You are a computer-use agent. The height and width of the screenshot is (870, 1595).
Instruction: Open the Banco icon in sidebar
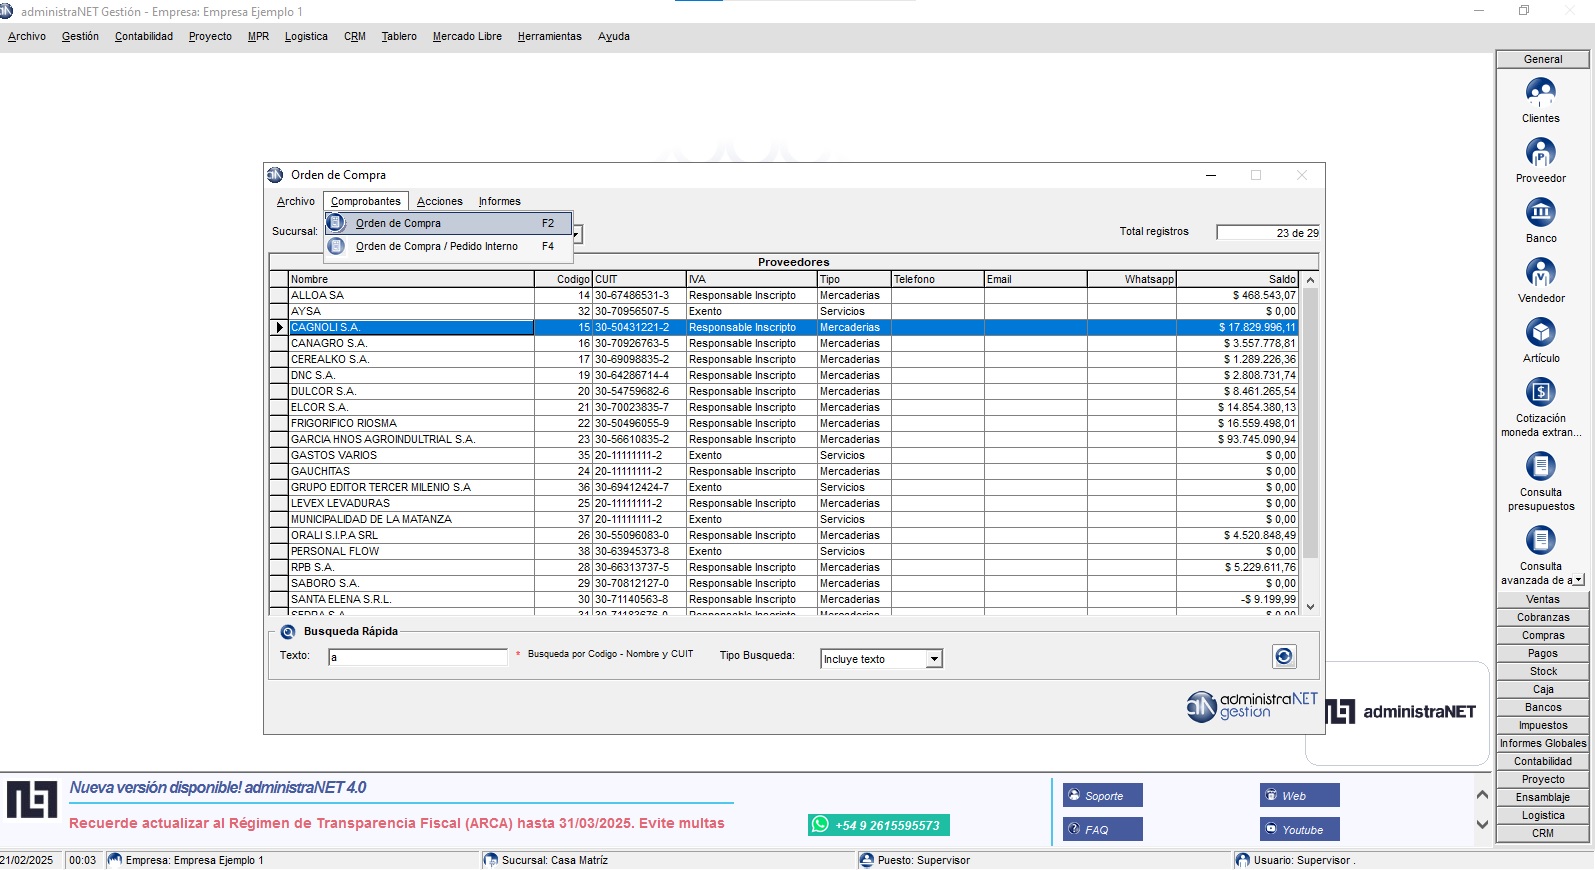[x=1540, y=212]
